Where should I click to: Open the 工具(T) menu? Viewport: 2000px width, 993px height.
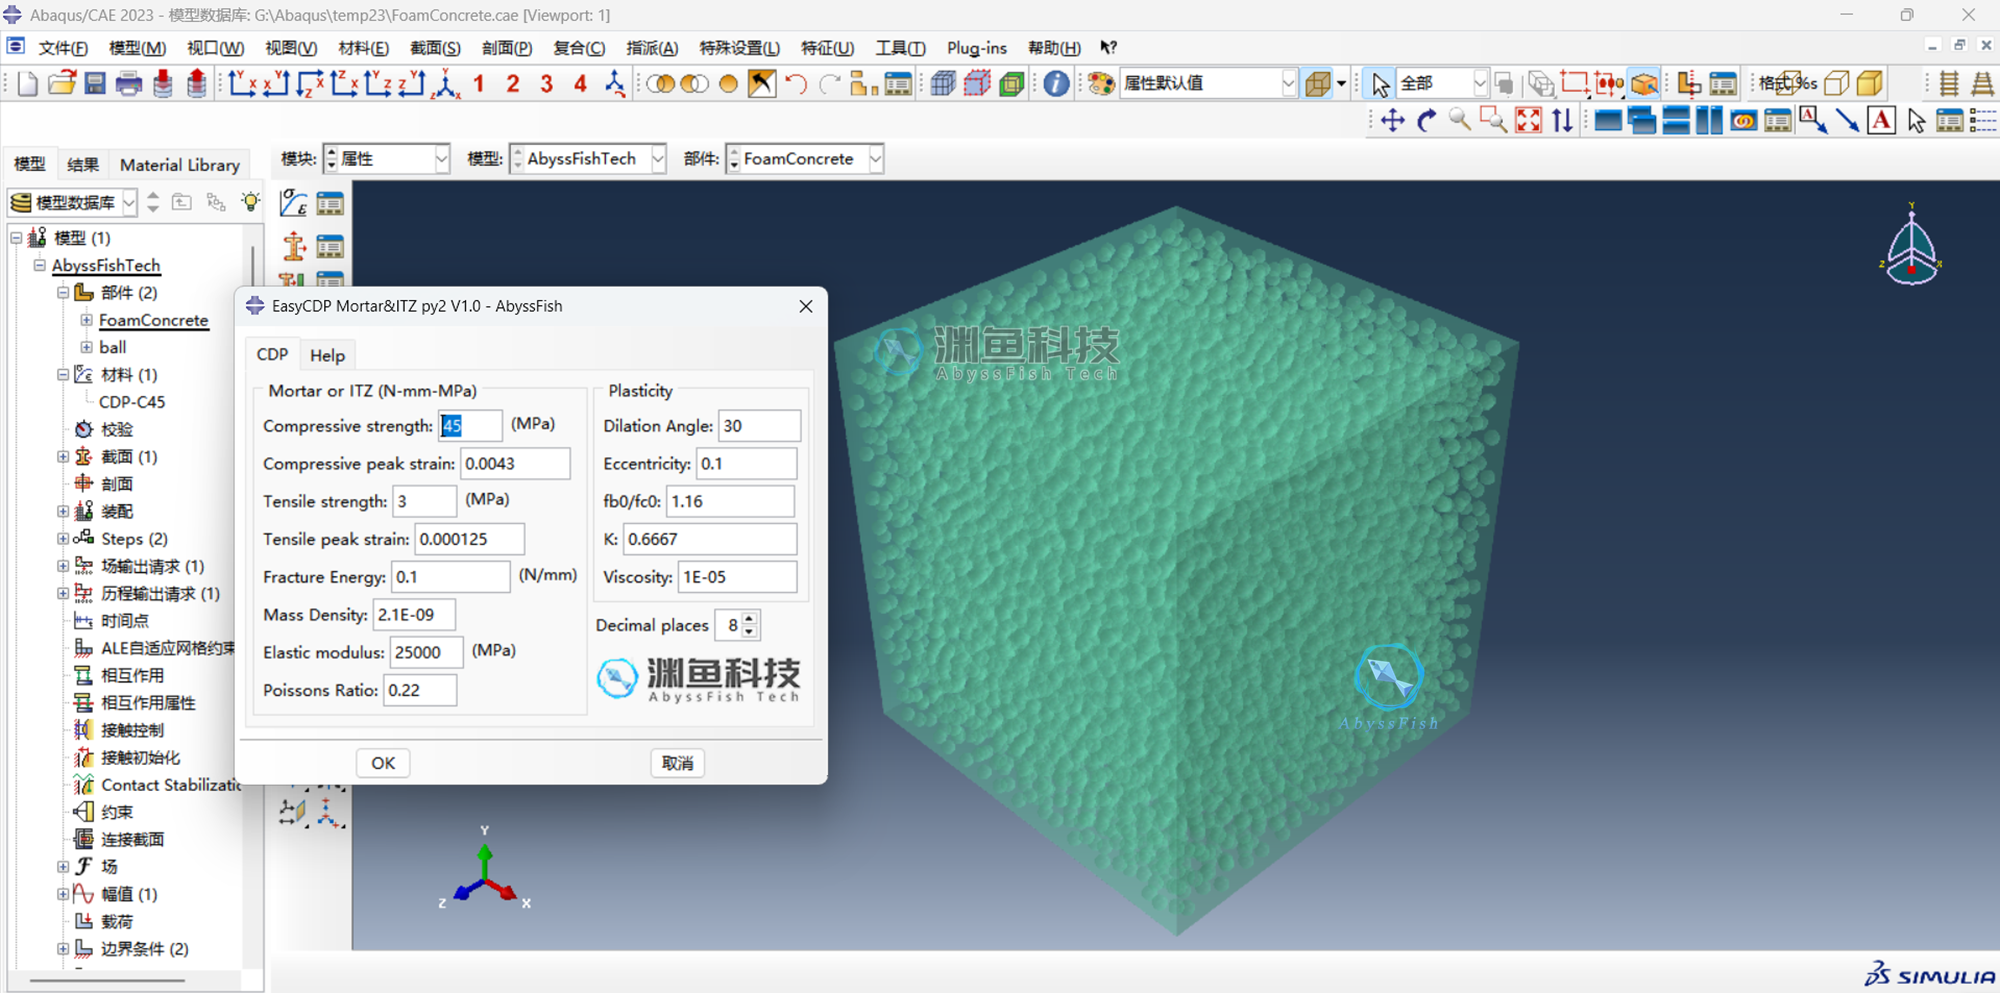900,48
